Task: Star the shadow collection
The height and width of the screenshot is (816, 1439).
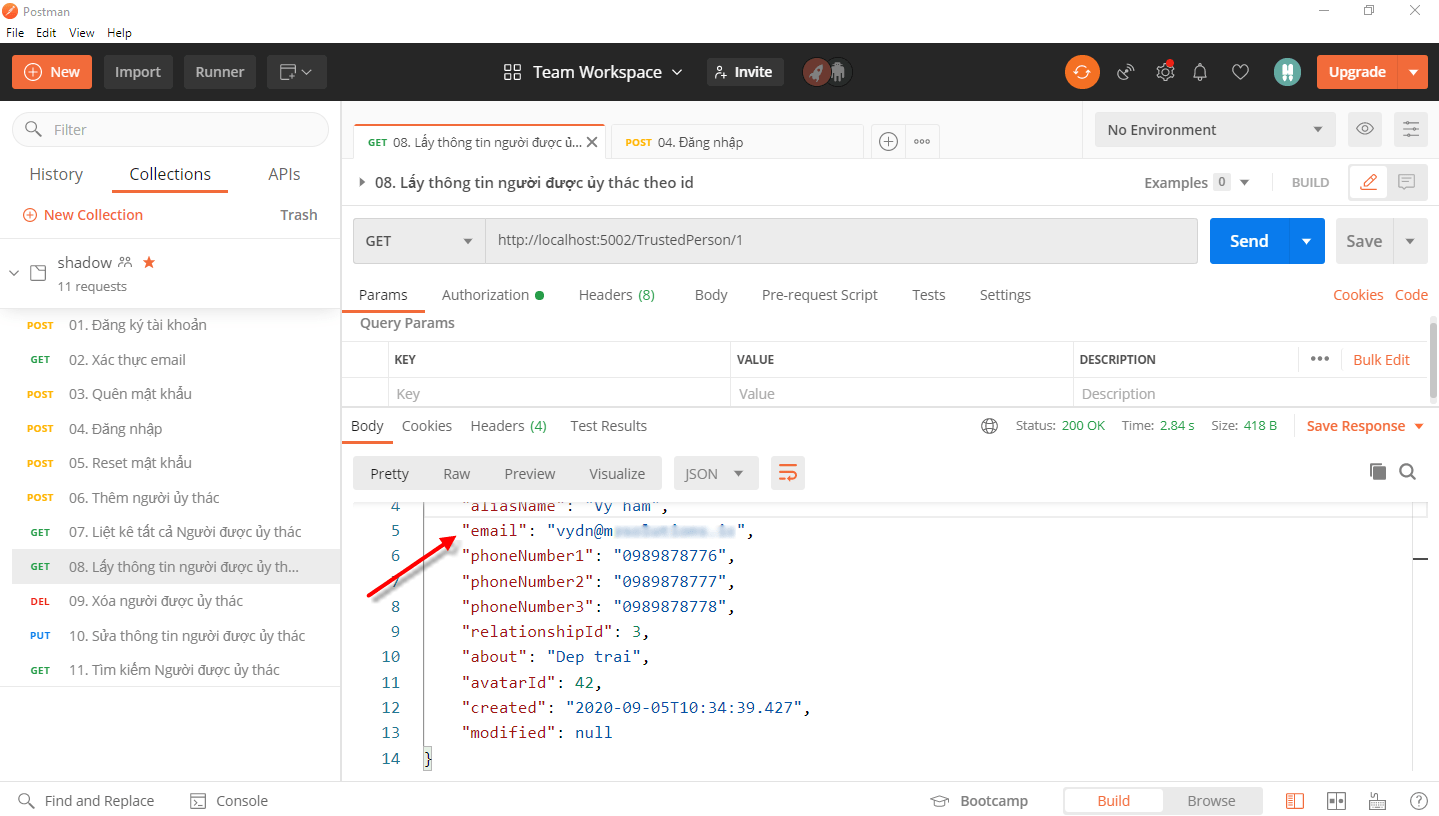Action: pyautogui.click(x=149, y=262)
